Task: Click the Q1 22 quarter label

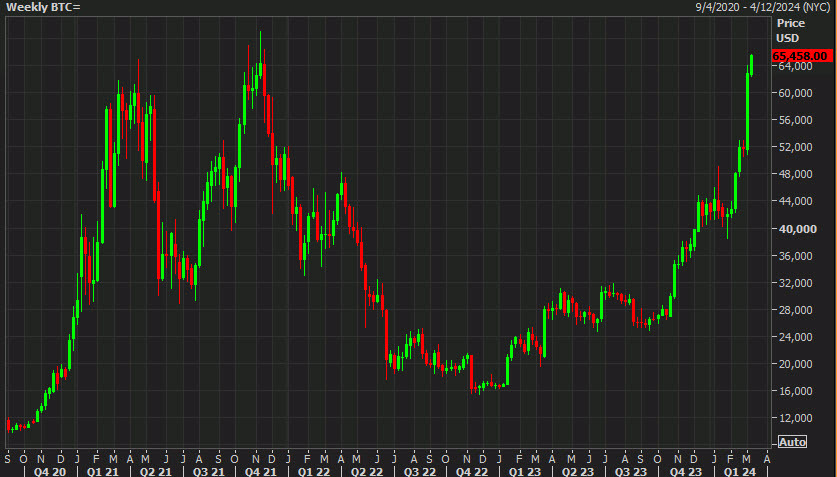Action: coord(314,472)
